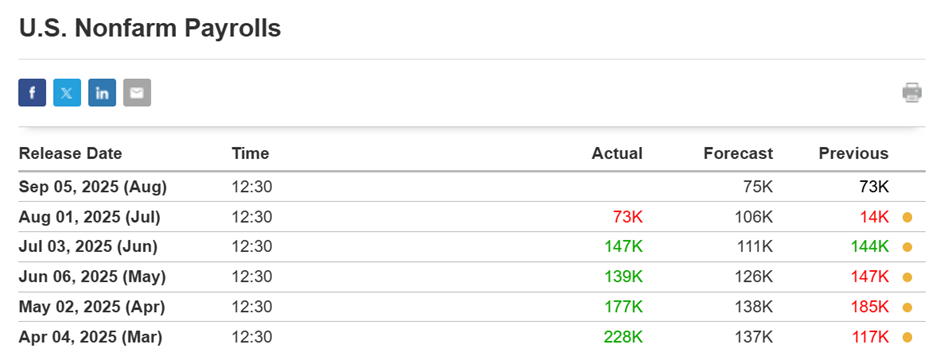Image resolution: width=940 pixels, height=360 pixels.
Task: Click revision dot on Jun 06 row
Action: click(x=907, y=277)
